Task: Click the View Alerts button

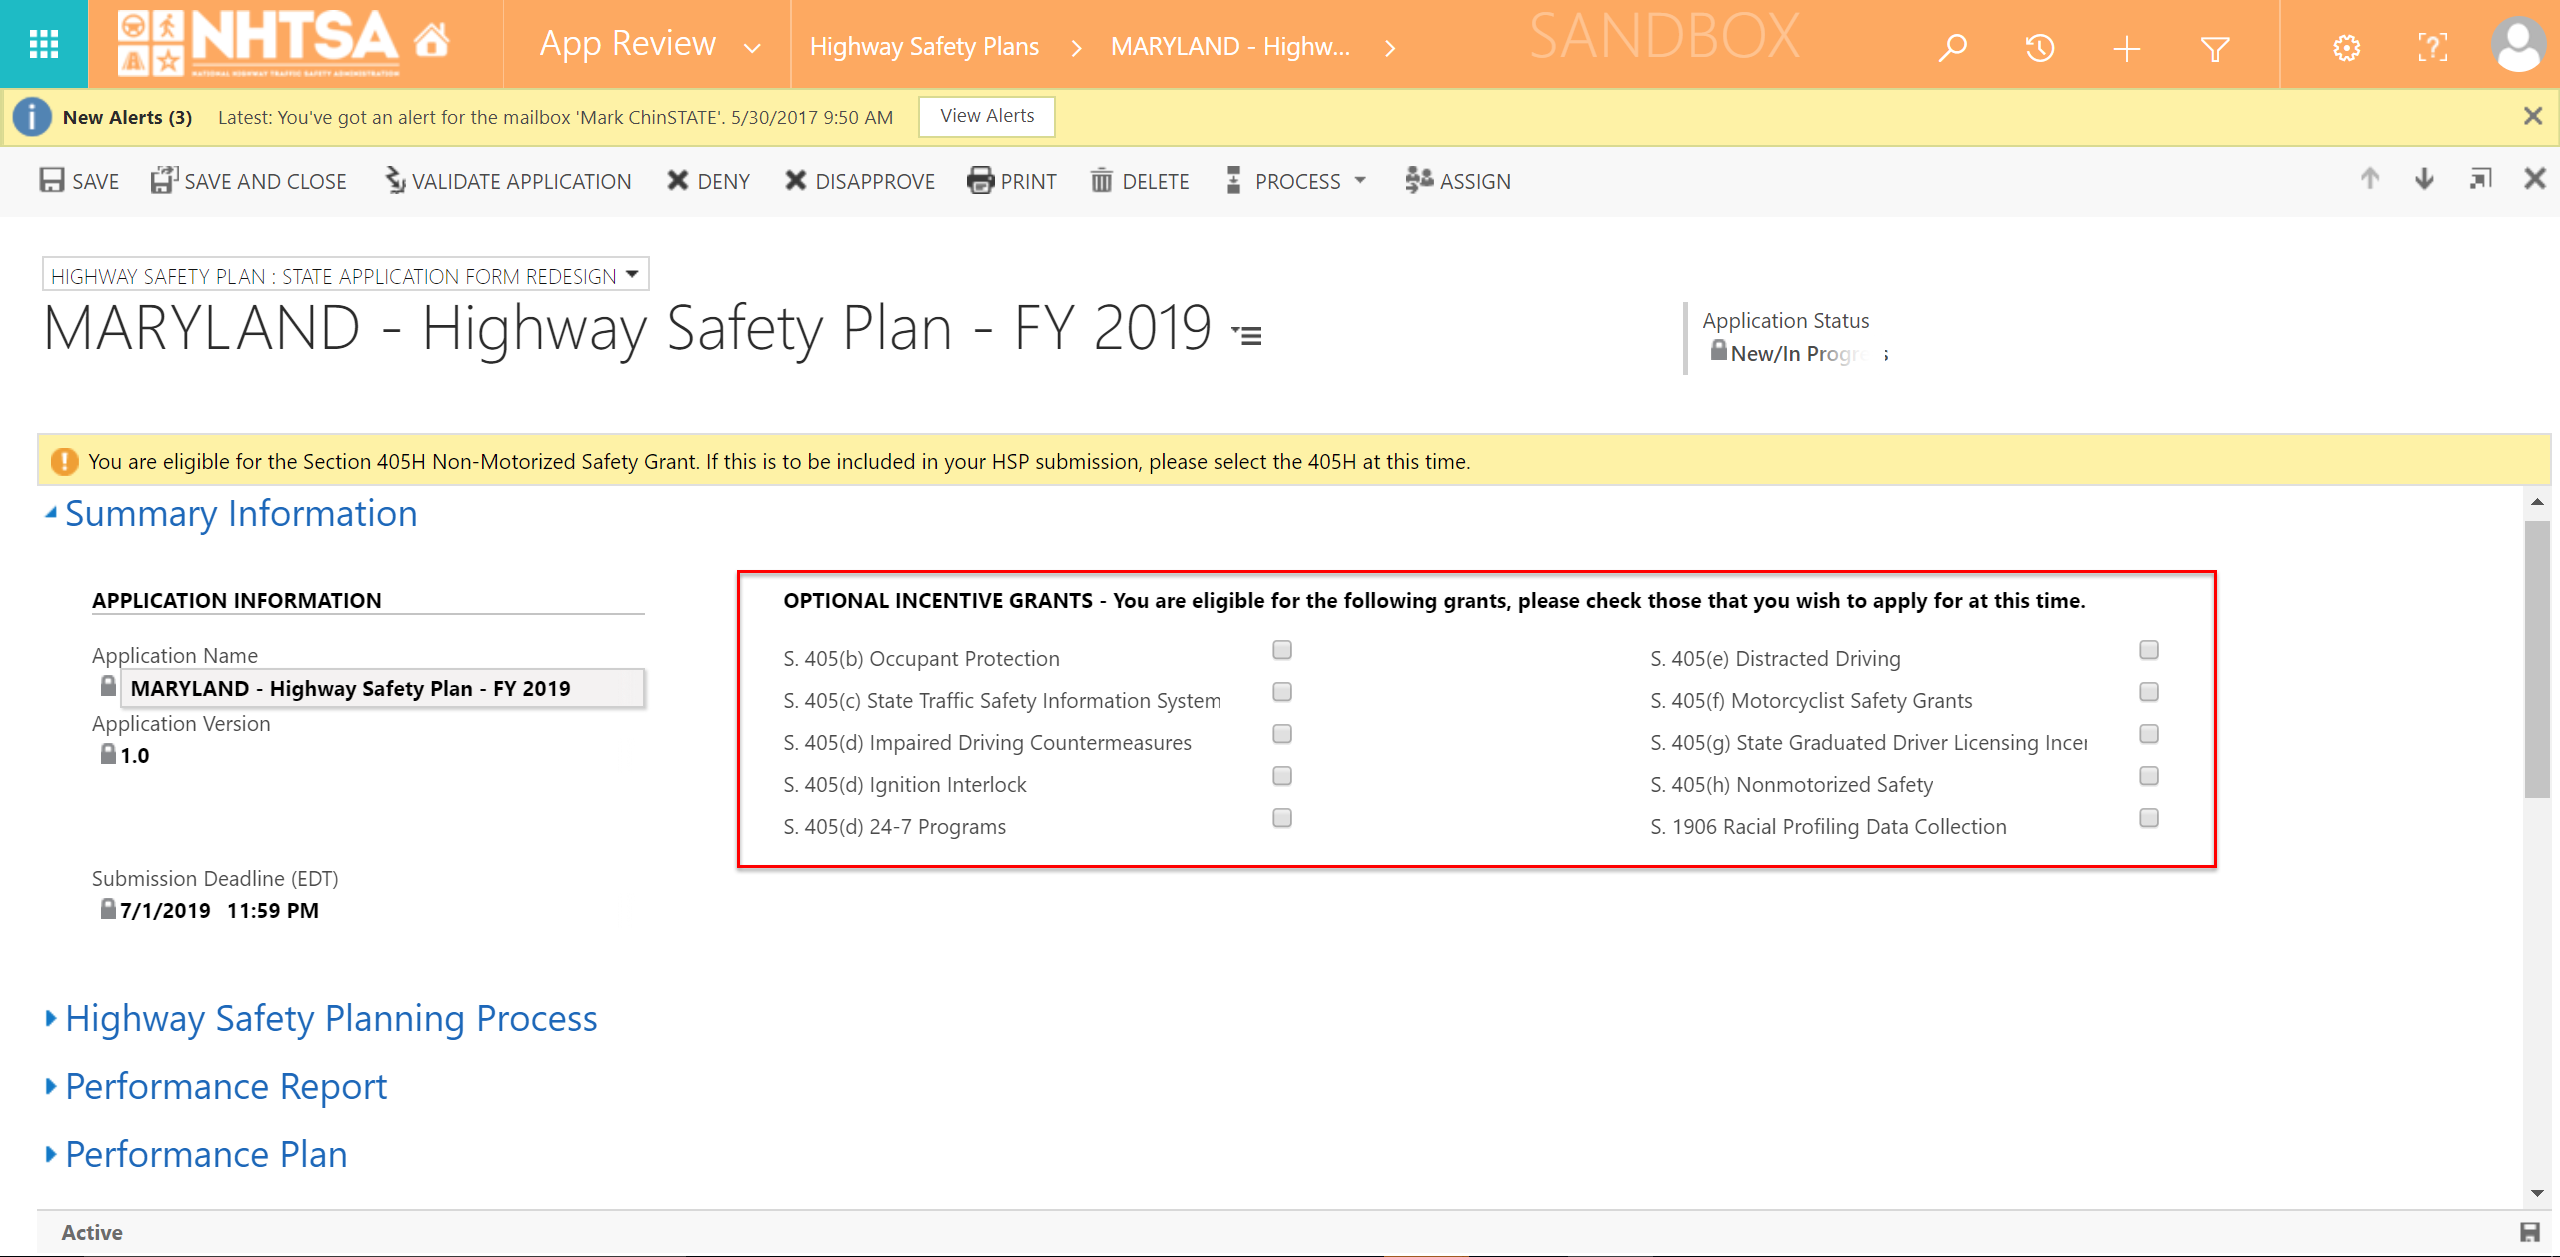Action: pyautogui.click(x=986, y=116)
